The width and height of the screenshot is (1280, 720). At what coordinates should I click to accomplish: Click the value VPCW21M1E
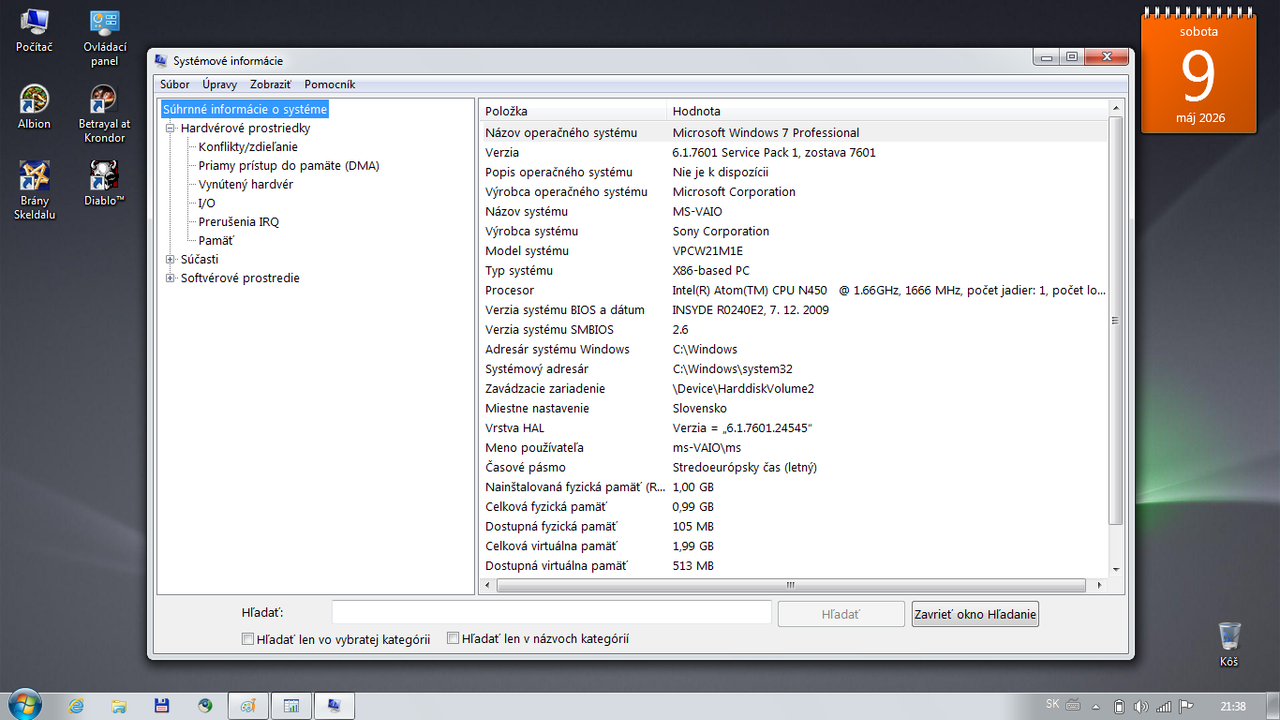(708, 251)
